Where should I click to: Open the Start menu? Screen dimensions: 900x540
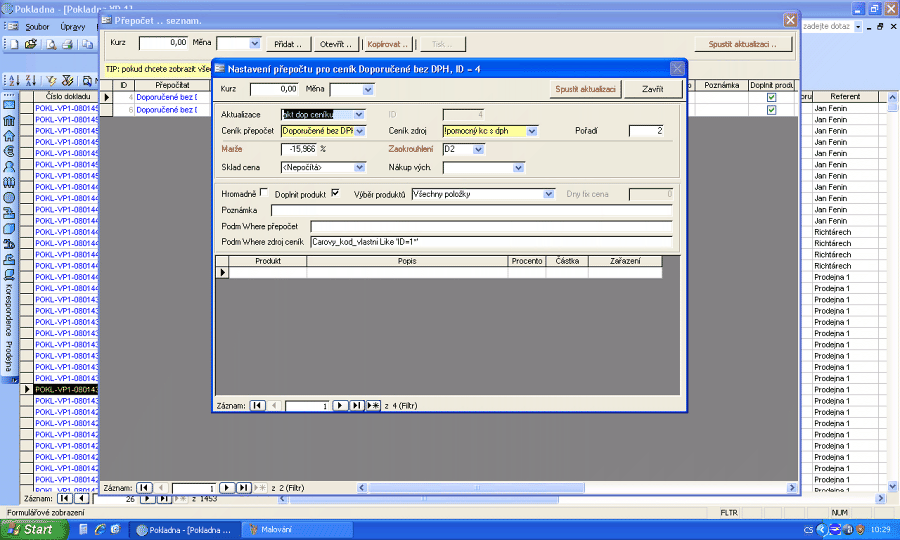[x=32, y=529]
